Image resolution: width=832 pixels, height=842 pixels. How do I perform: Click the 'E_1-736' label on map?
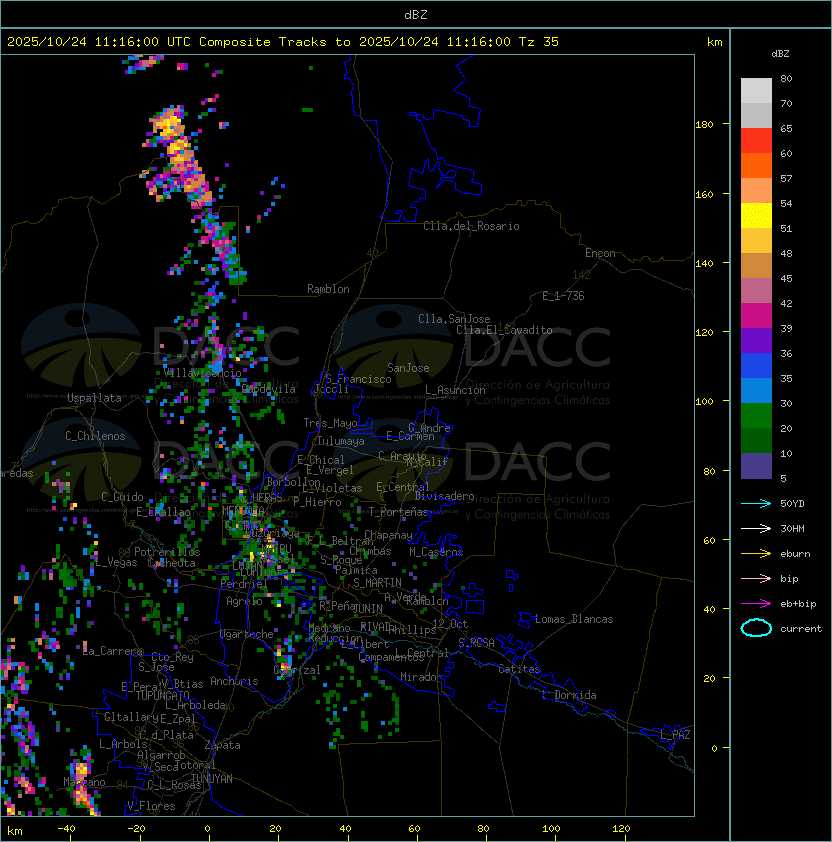point(563,296)
